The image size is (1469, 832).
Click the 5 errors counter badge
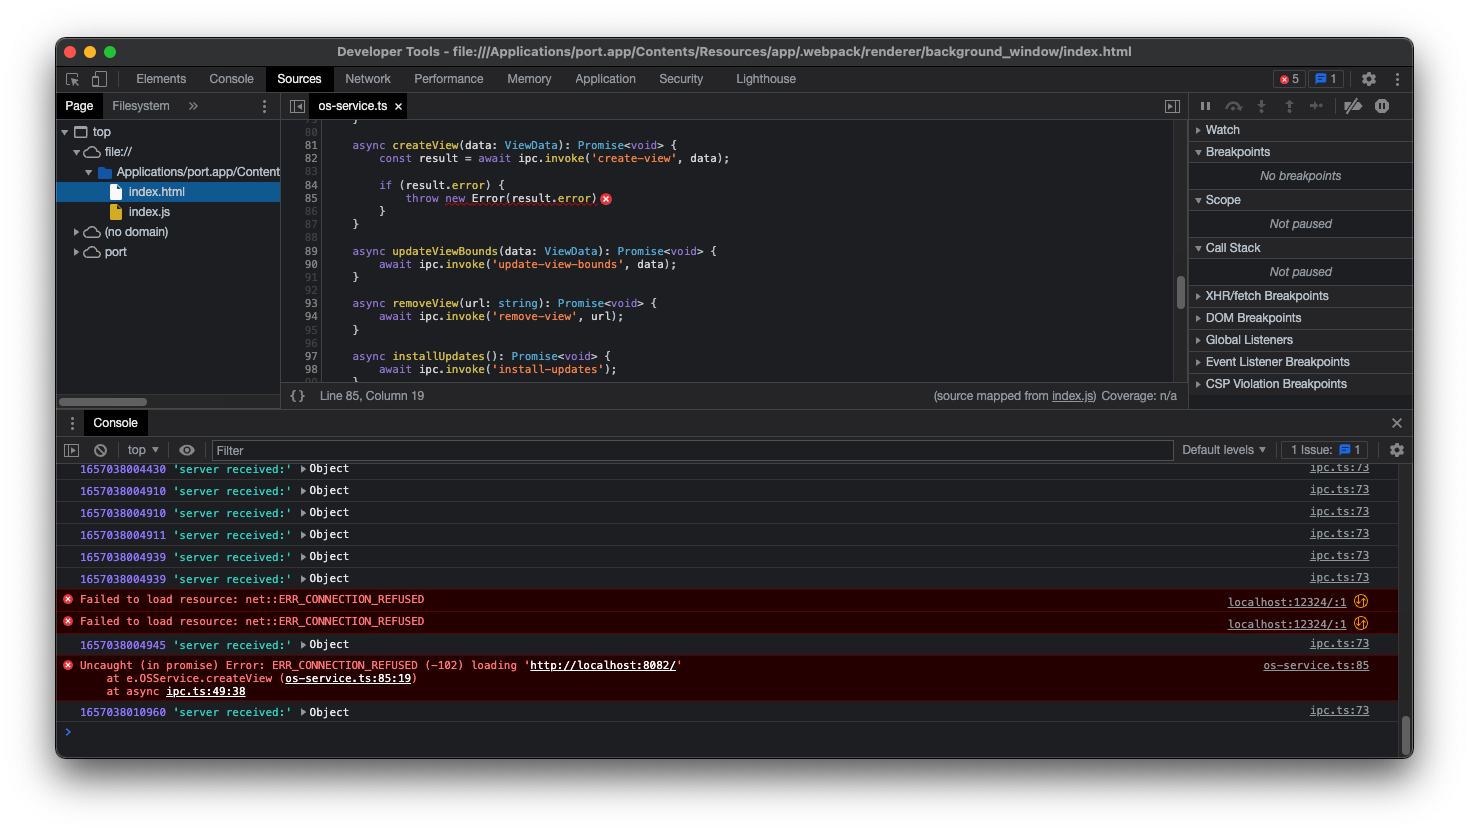pos(1289,79)
